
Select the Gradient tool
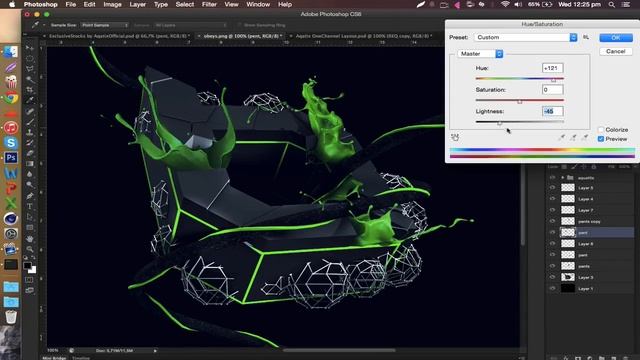(30, 164)
